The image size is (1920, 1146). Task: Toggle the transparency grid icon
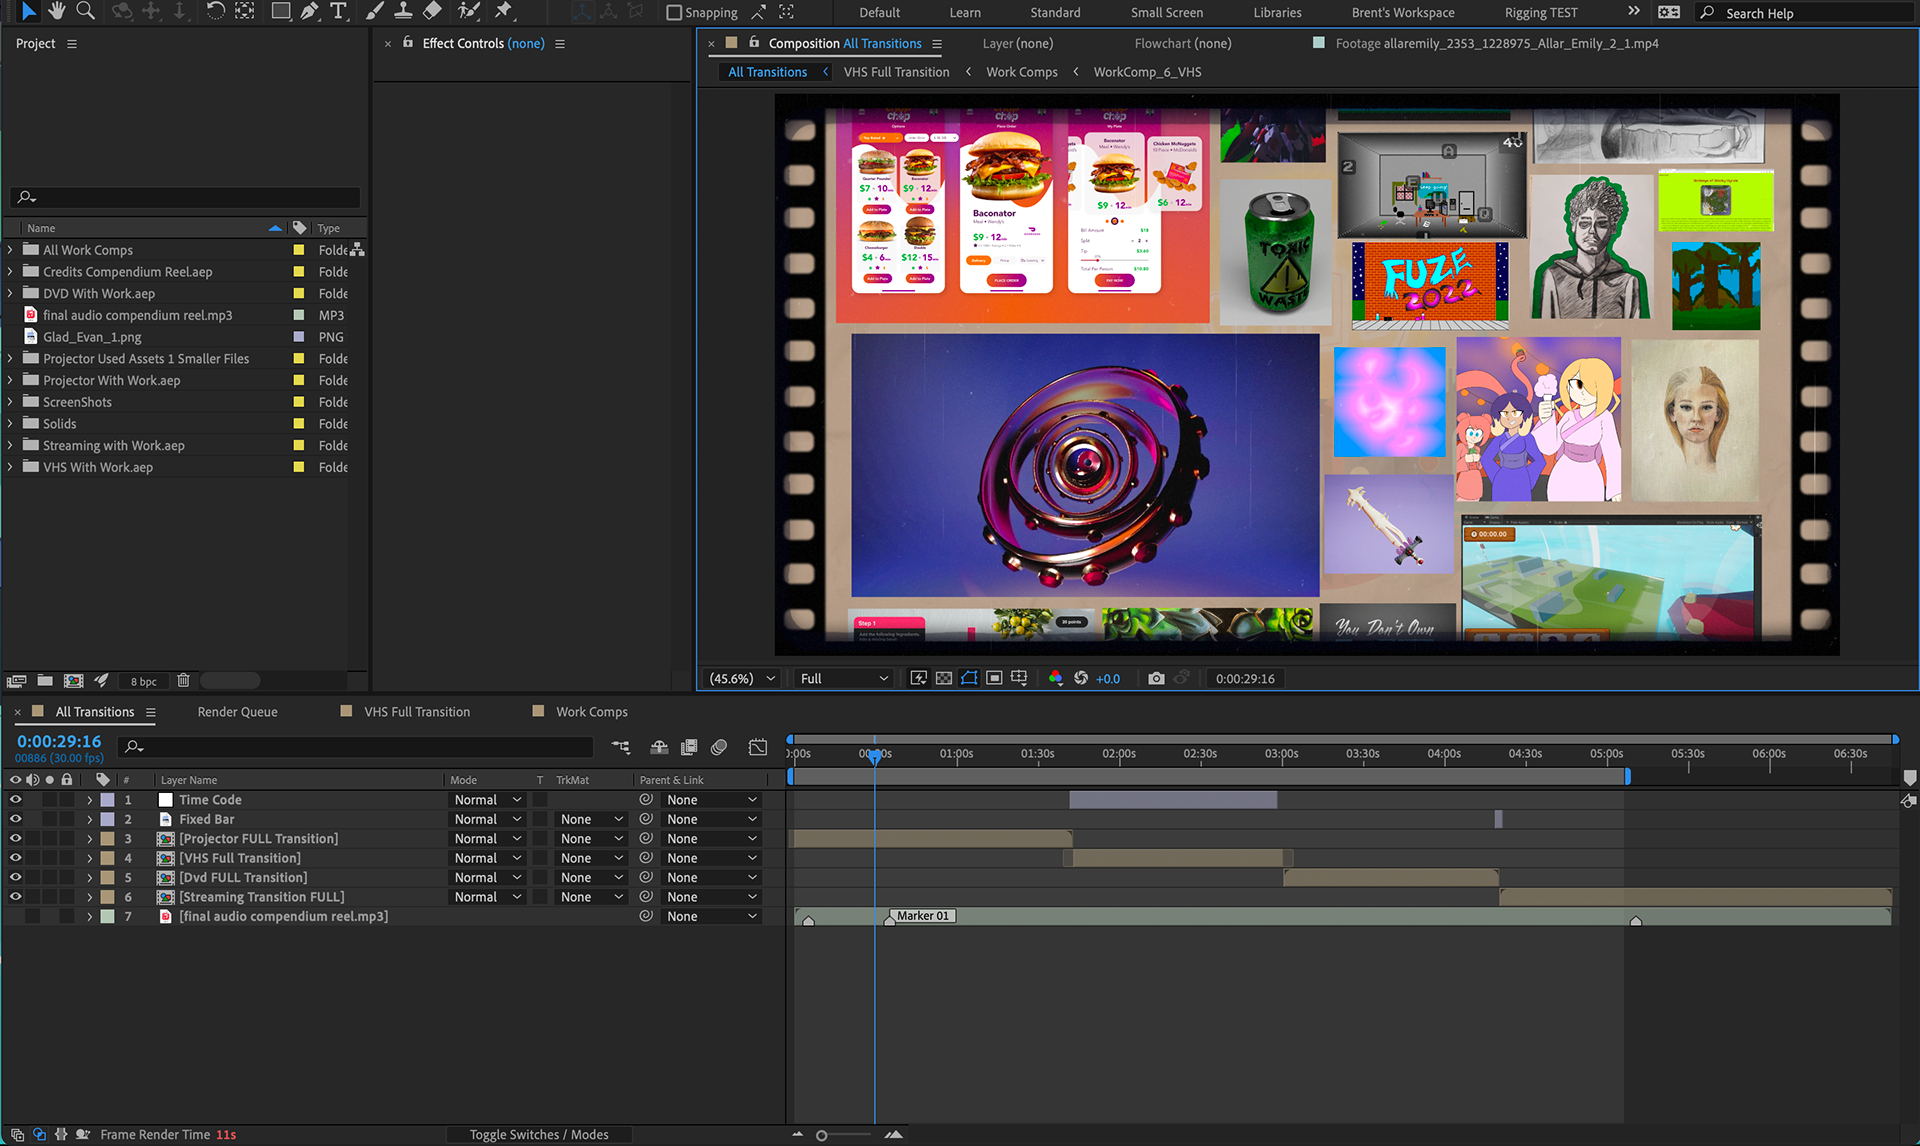coord(943,678)
